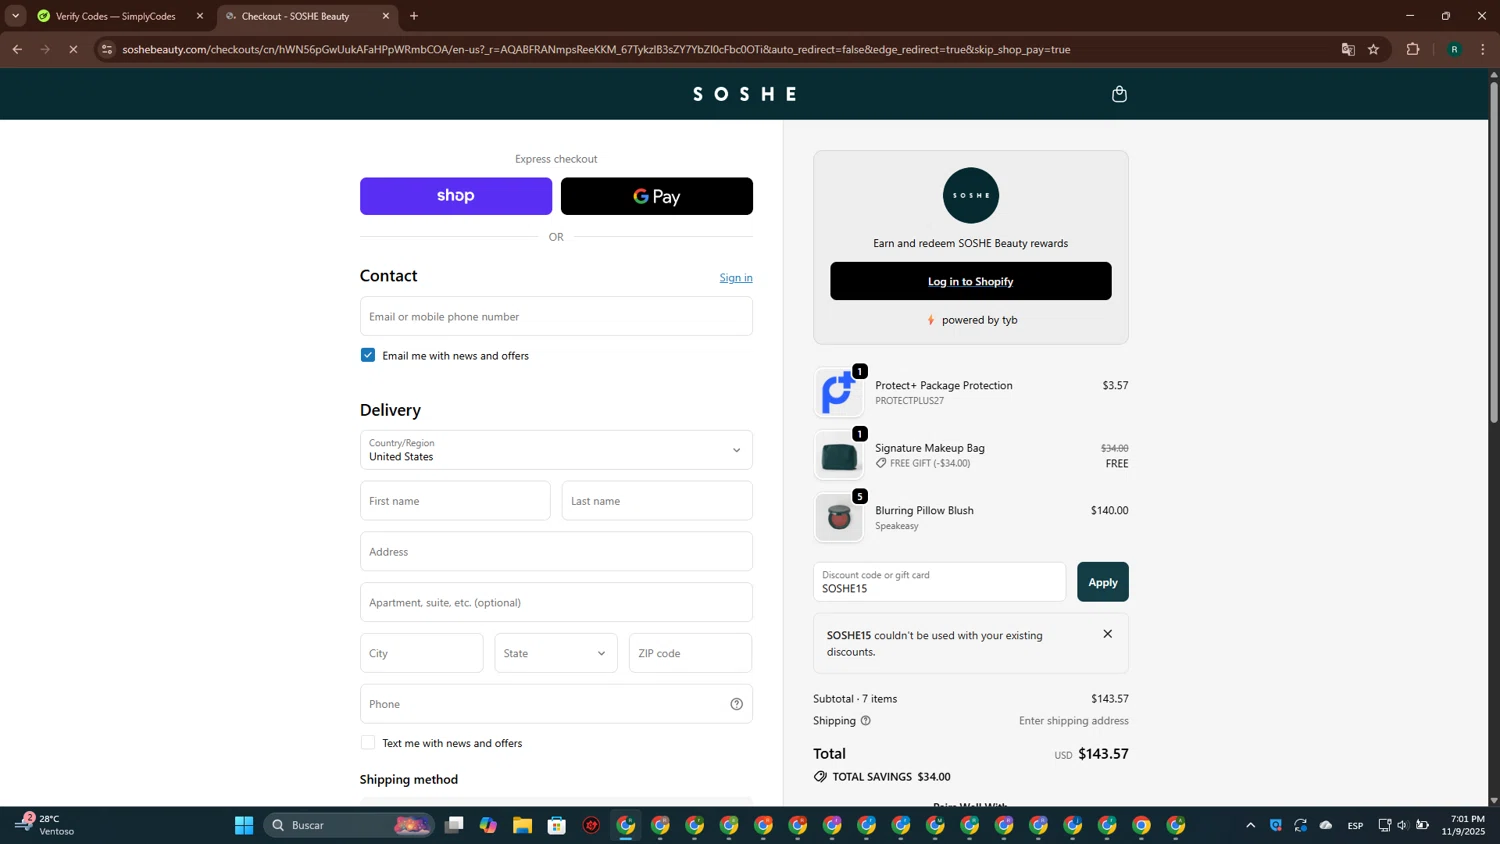The width and height of the screenshot is (1500, 844).
Task: Open the Chrome three-dot menu
Action: coord(1483,49)
